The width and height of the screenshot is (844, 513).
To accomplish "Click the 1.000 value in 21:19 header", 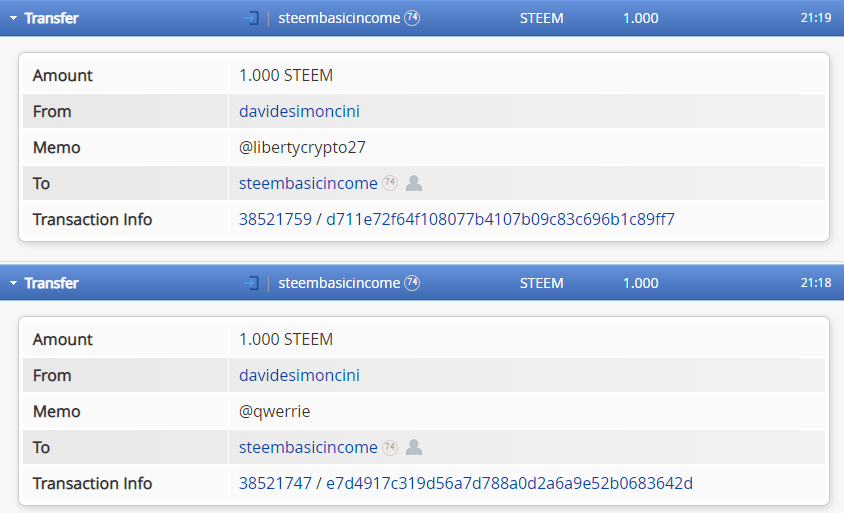I will pos(641,18).
